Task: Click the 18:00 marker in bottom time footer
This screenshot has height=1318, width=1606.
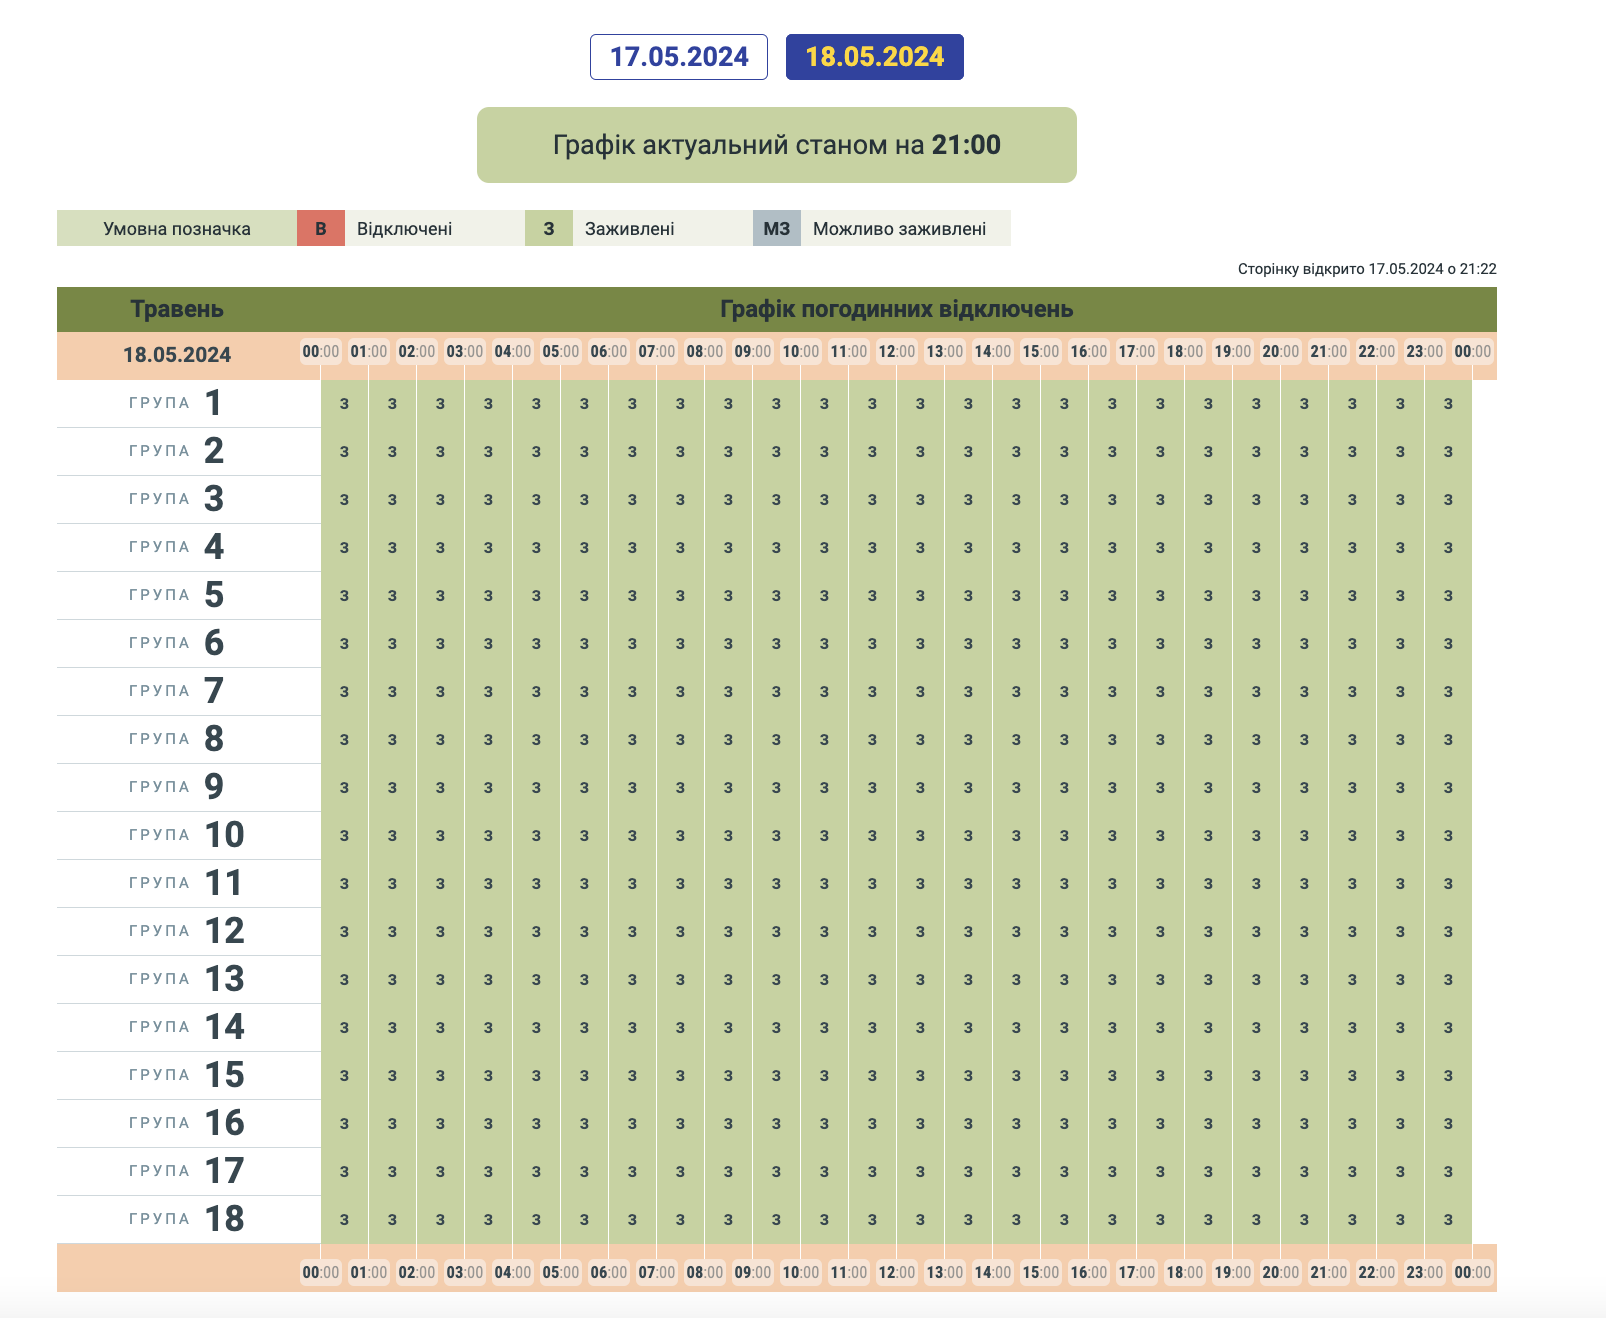Action: (x=1184, y=1272)
